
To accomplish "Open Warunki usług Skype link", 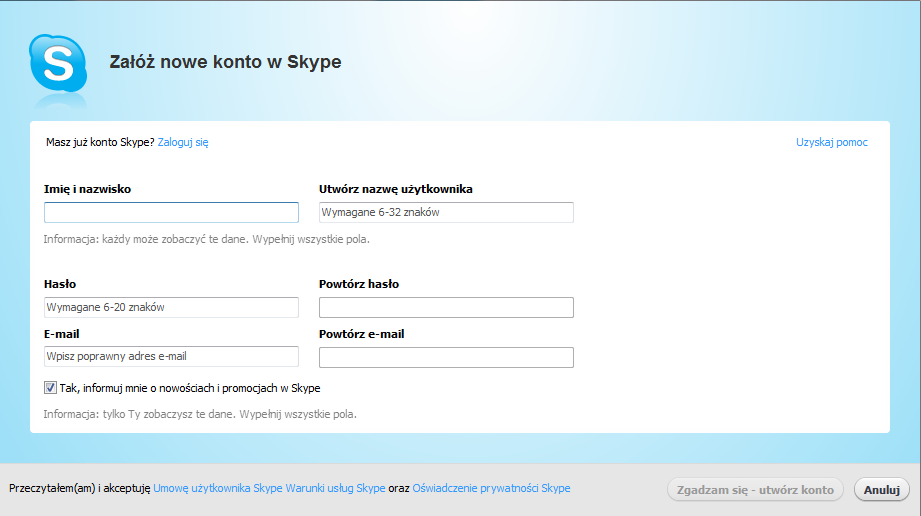I will [x=335, y=488].
